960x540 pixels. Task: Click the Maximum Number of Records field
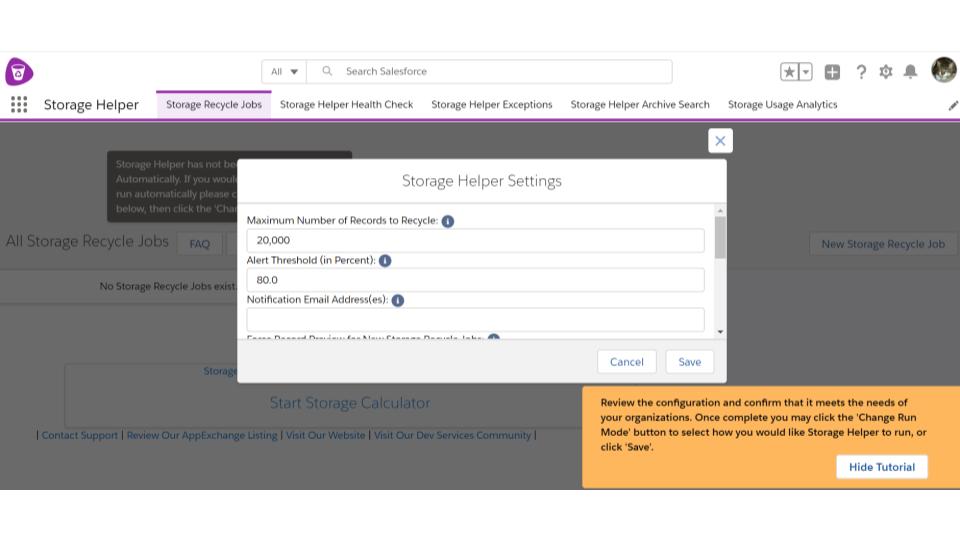coord(475,241)
